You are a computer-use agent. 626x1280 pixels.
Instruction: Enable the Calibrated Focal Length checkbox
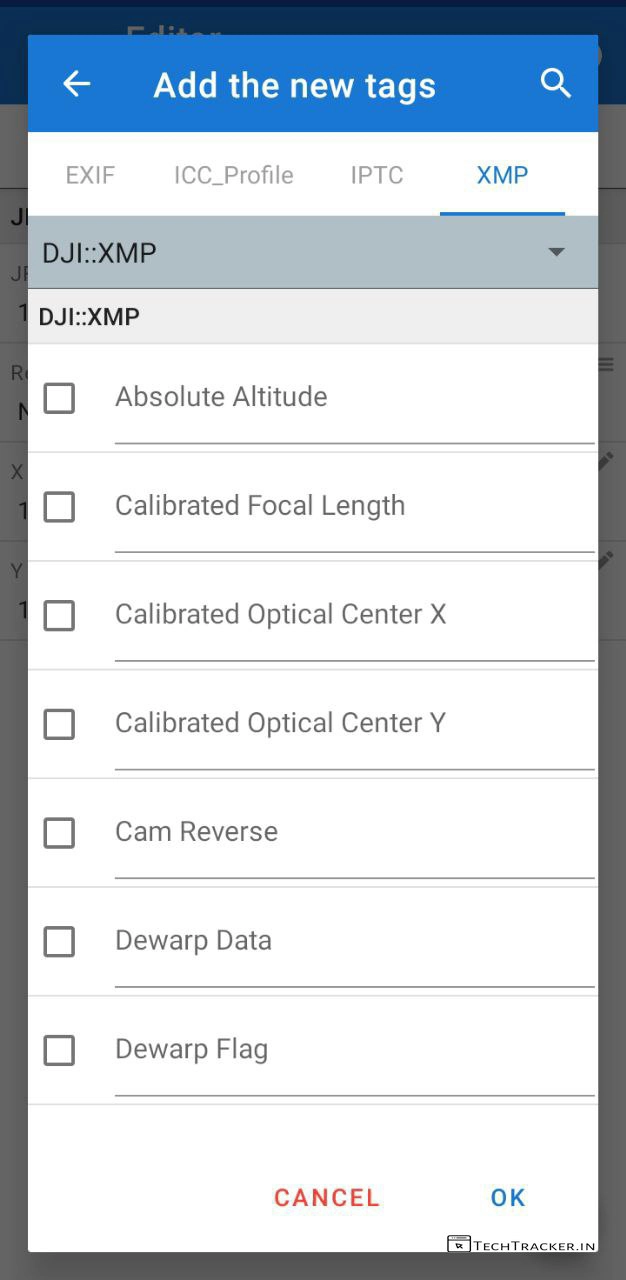pos(59,507)
